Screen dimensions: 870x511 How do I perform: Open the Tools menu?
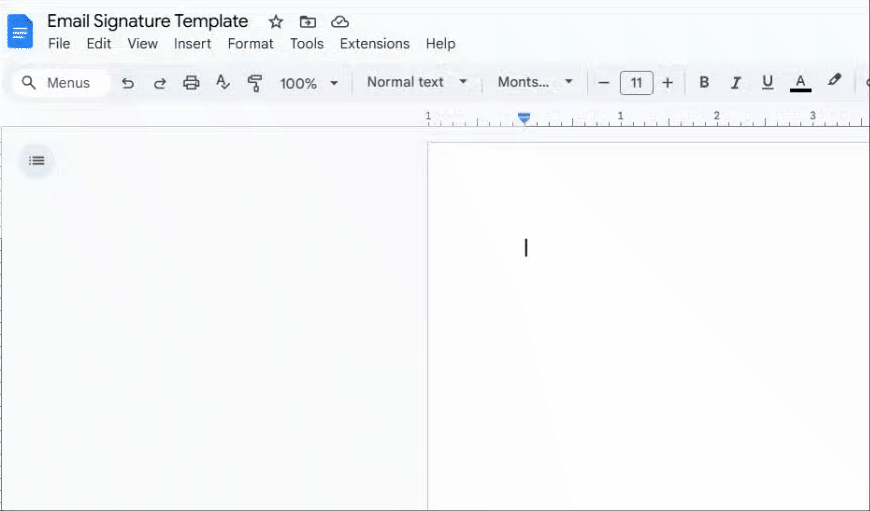pyautogui.click(x=307, y=44)
